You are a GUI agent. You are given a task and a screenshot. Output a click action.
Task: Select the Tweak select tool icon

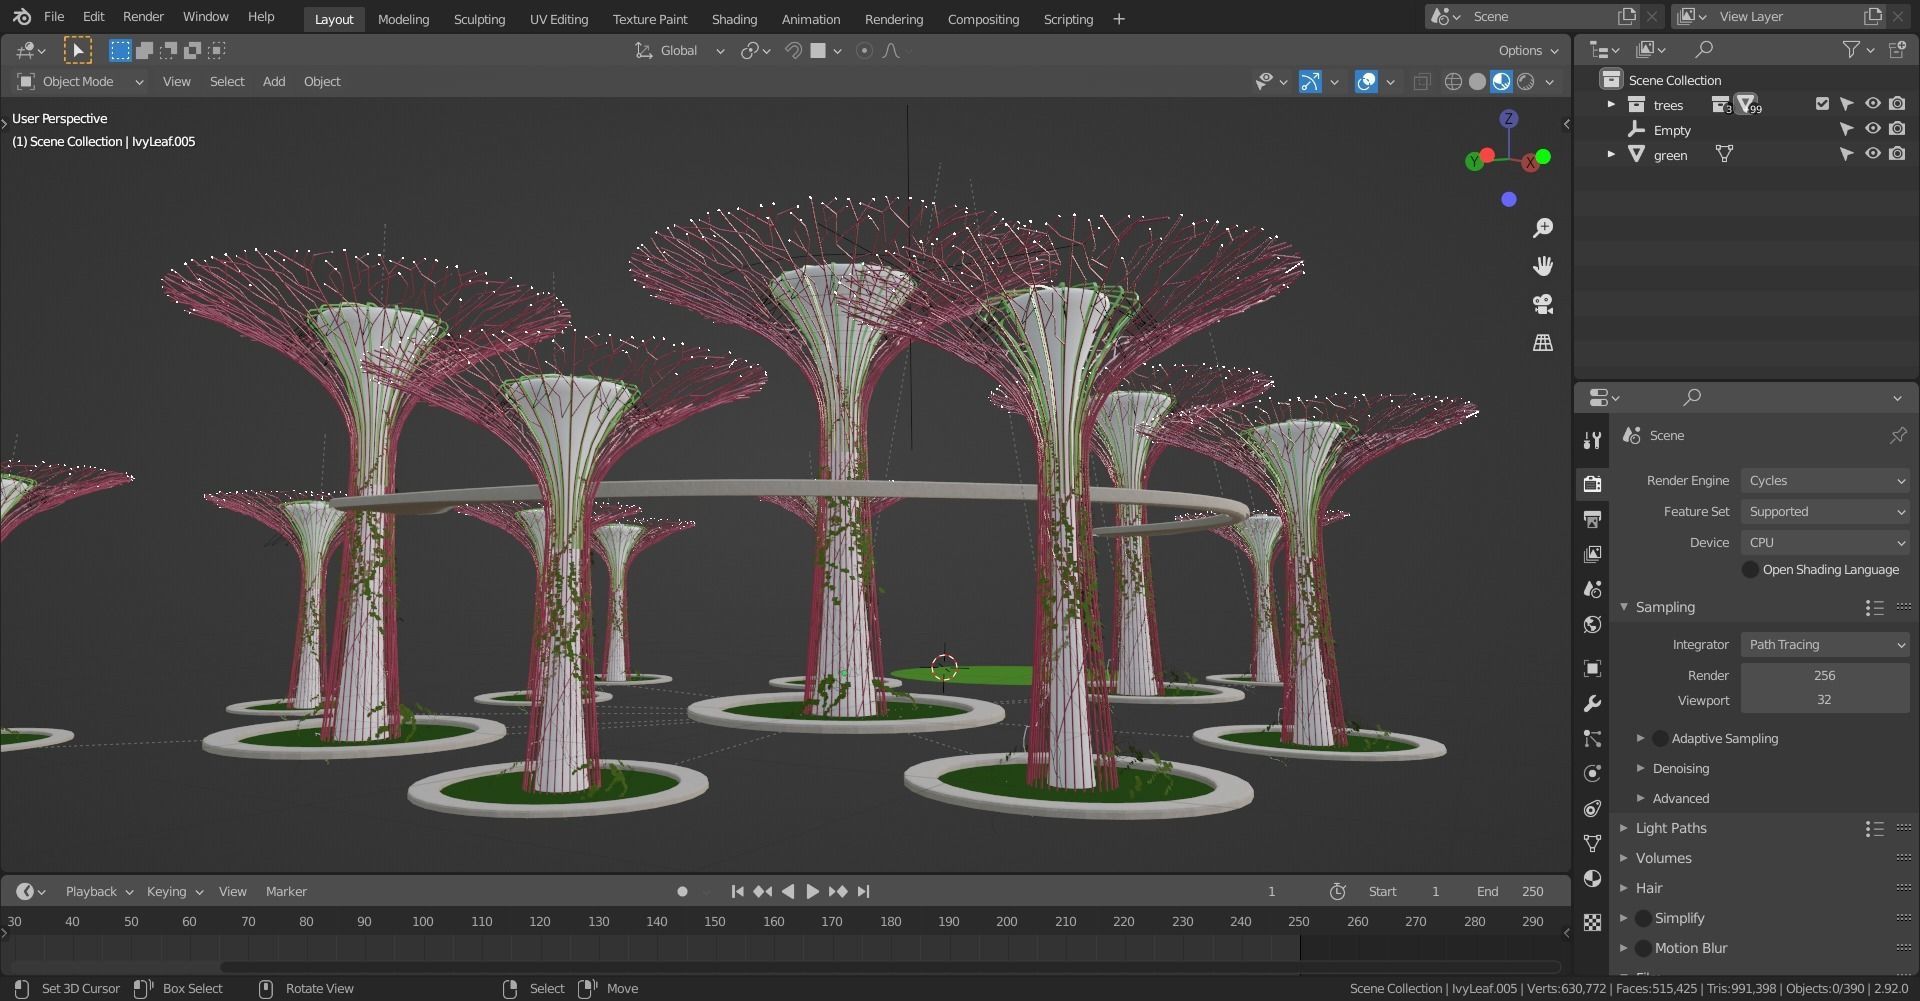77,50
